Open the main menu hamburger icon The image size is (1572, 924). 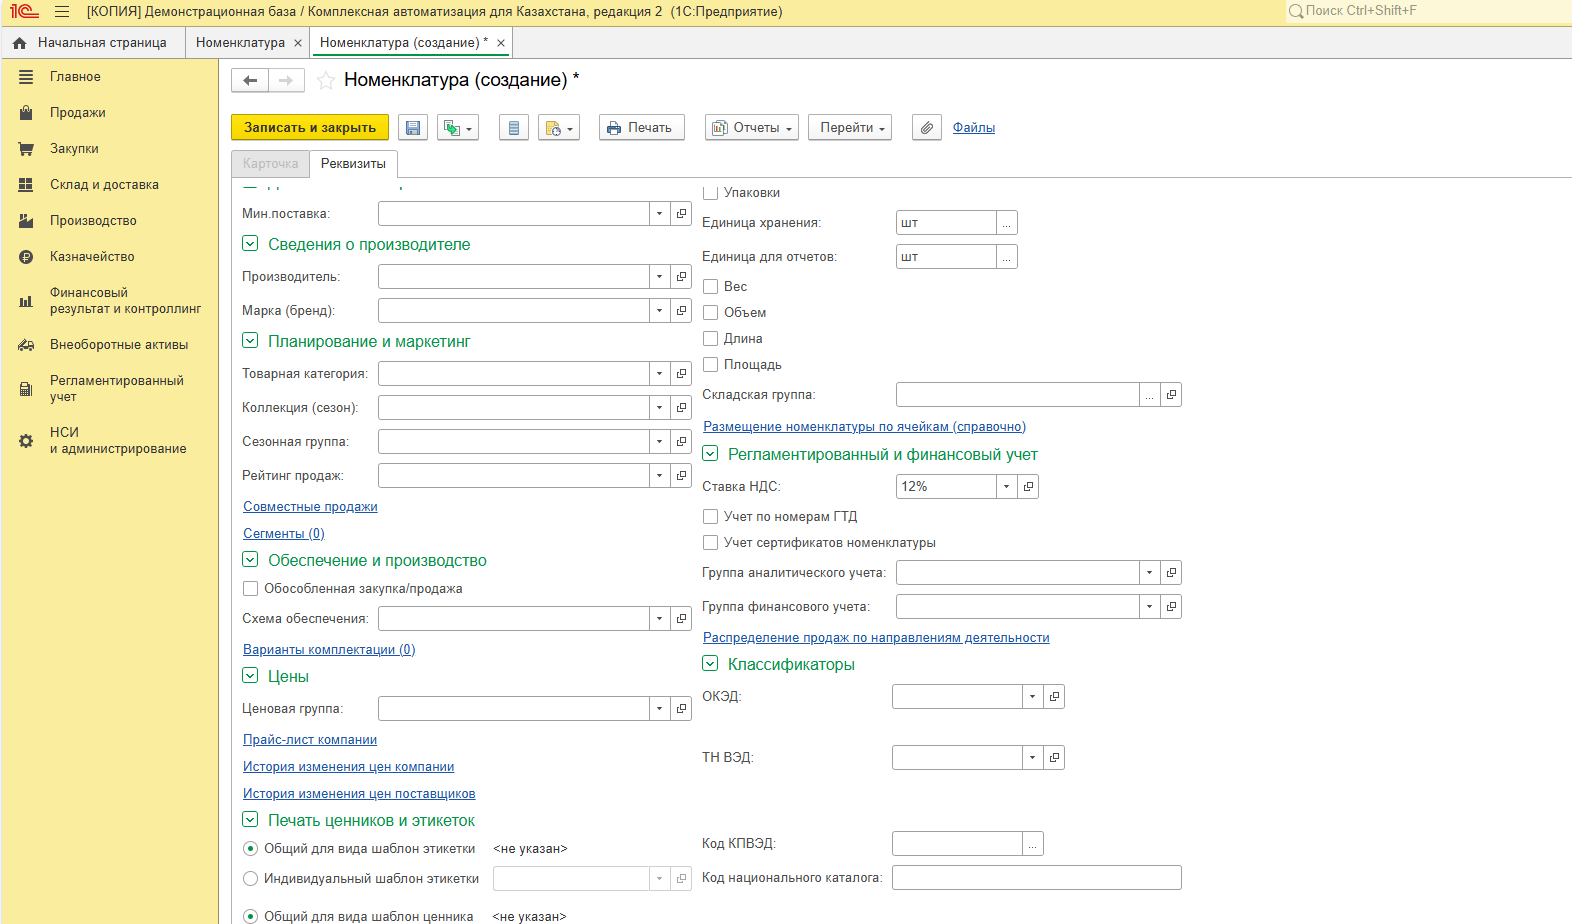(x=62, y=12)
